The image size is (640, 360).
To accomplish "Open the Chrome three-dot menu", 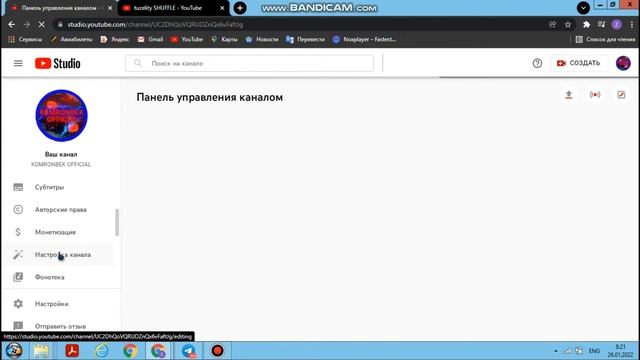I will tap(632, 24).
